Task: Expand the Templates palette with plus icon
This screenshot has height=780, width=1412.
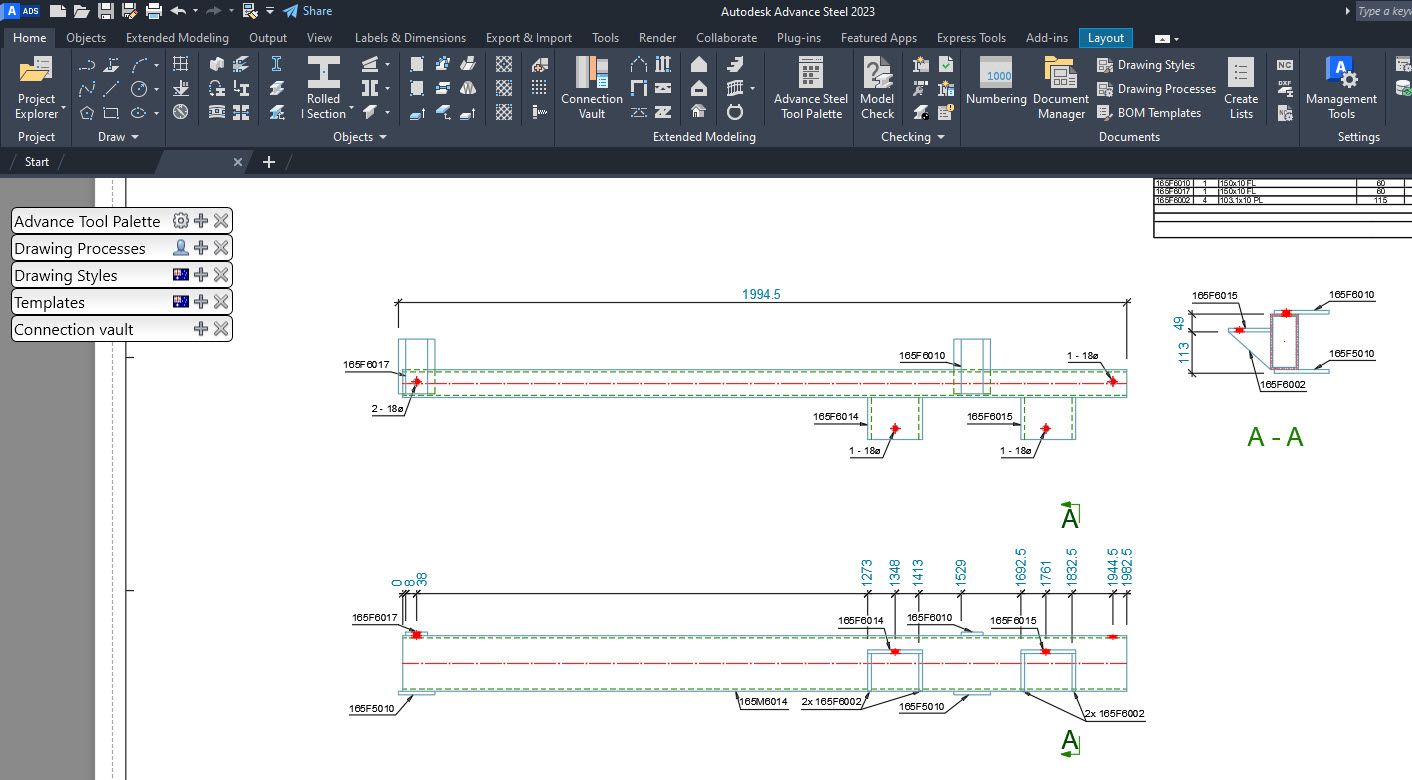Action: tap(201, 302)
